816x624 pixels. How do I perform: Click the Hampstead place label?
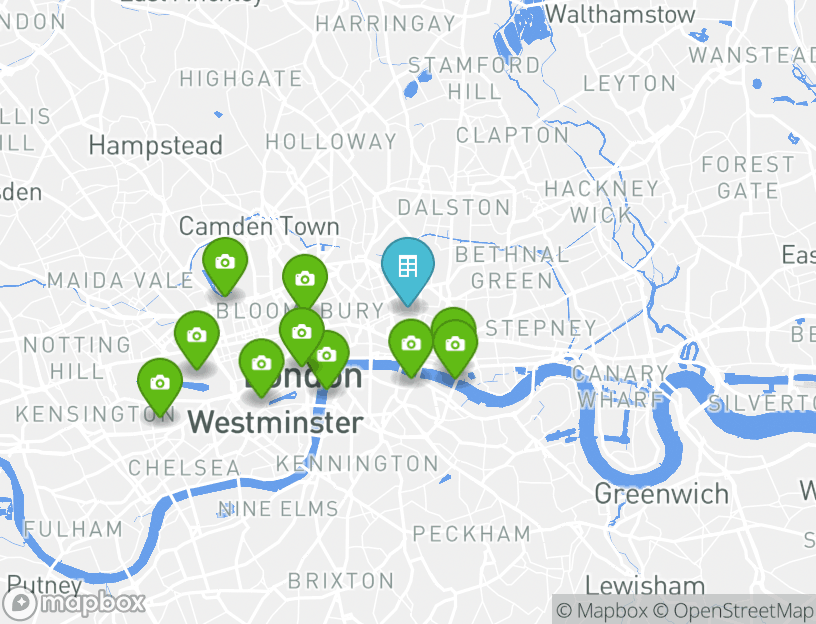point(156,145)
